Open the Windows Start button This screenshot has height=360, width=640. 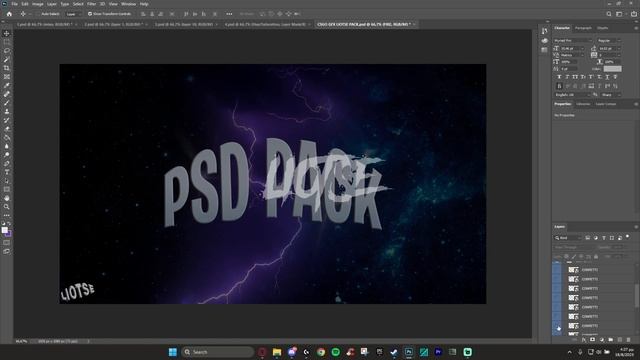(x=173, y=352)
